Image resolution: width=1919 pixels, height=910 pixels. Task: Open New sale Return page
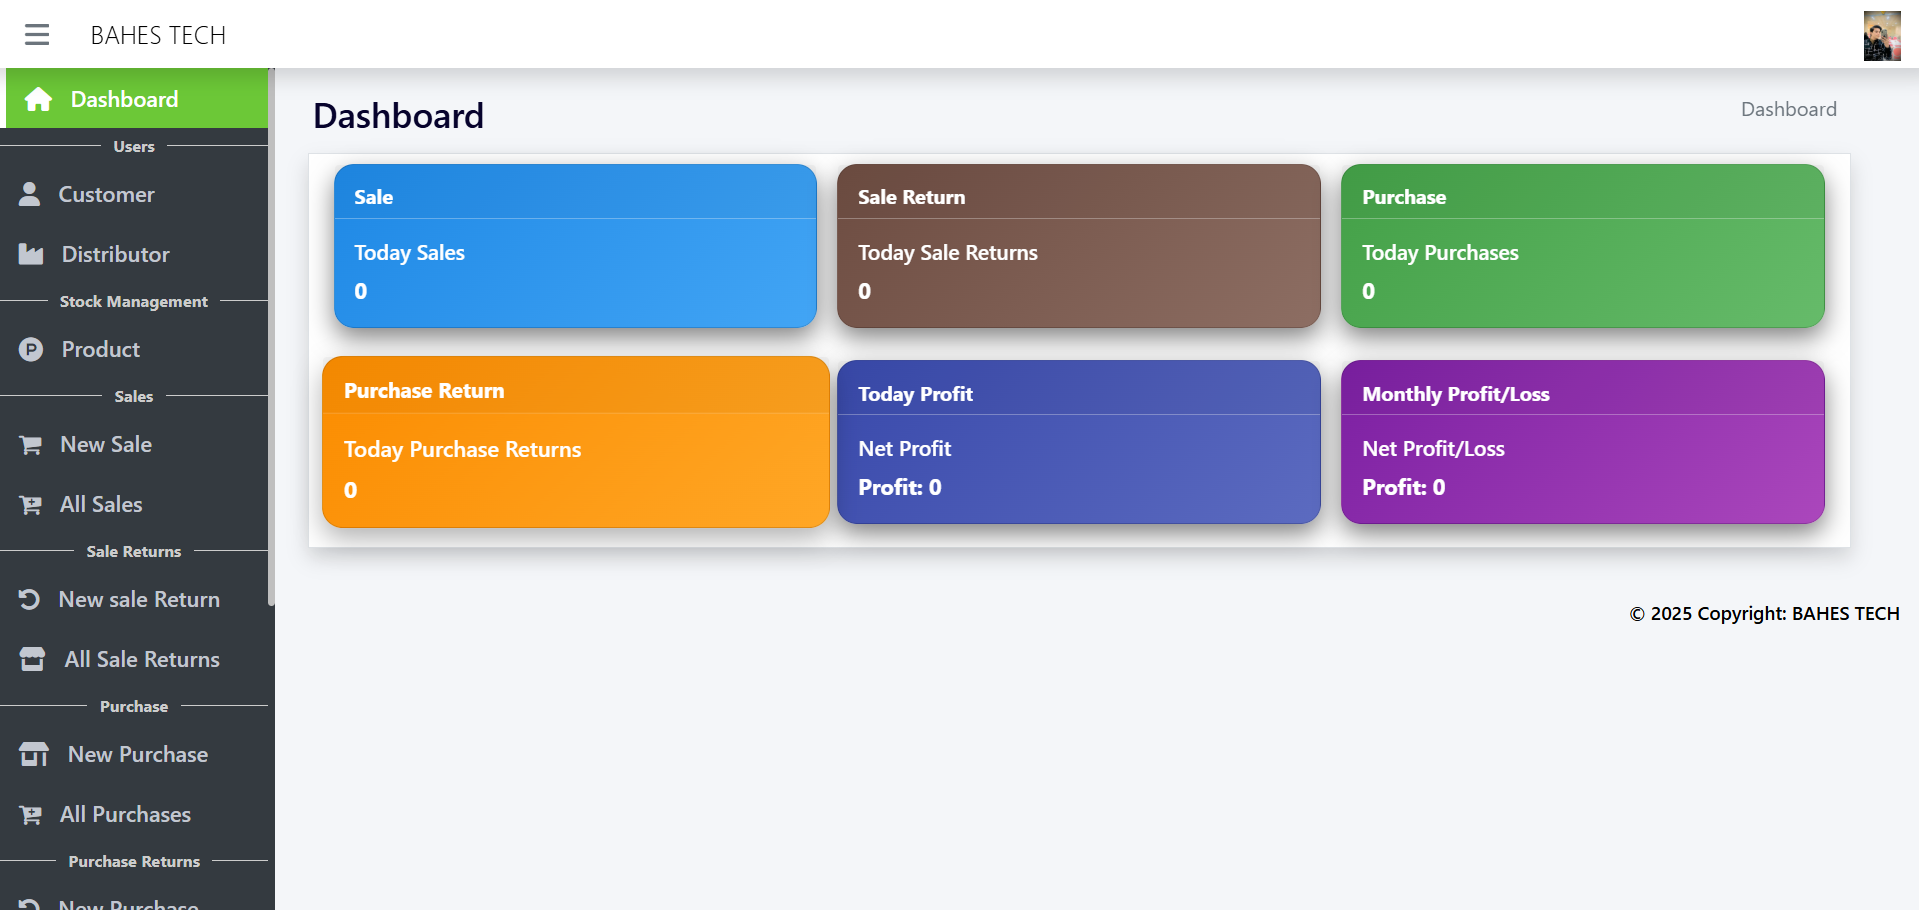134,599
